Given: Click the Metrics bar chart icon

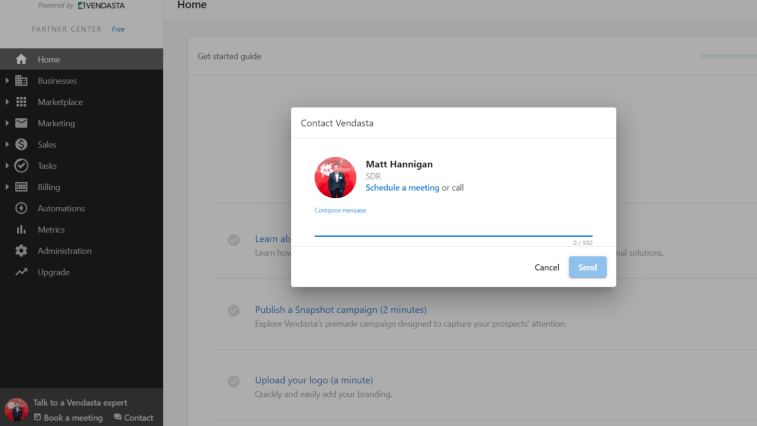Looking at the screenshot, I should point(21,229).
